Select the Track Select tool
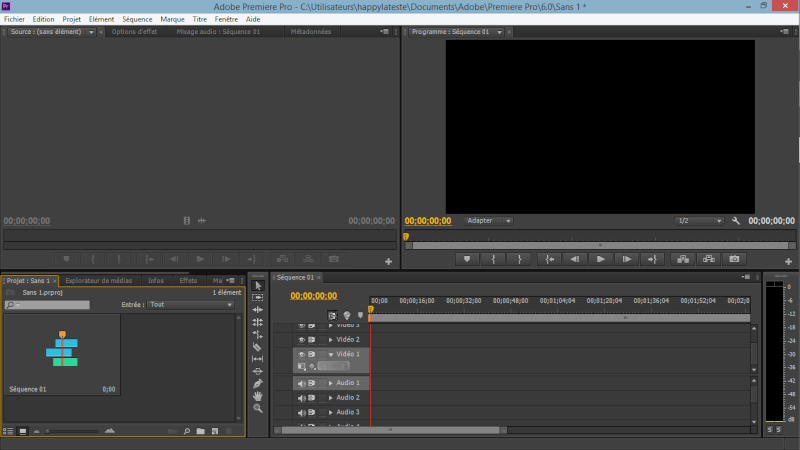 (x=258, y=297)
